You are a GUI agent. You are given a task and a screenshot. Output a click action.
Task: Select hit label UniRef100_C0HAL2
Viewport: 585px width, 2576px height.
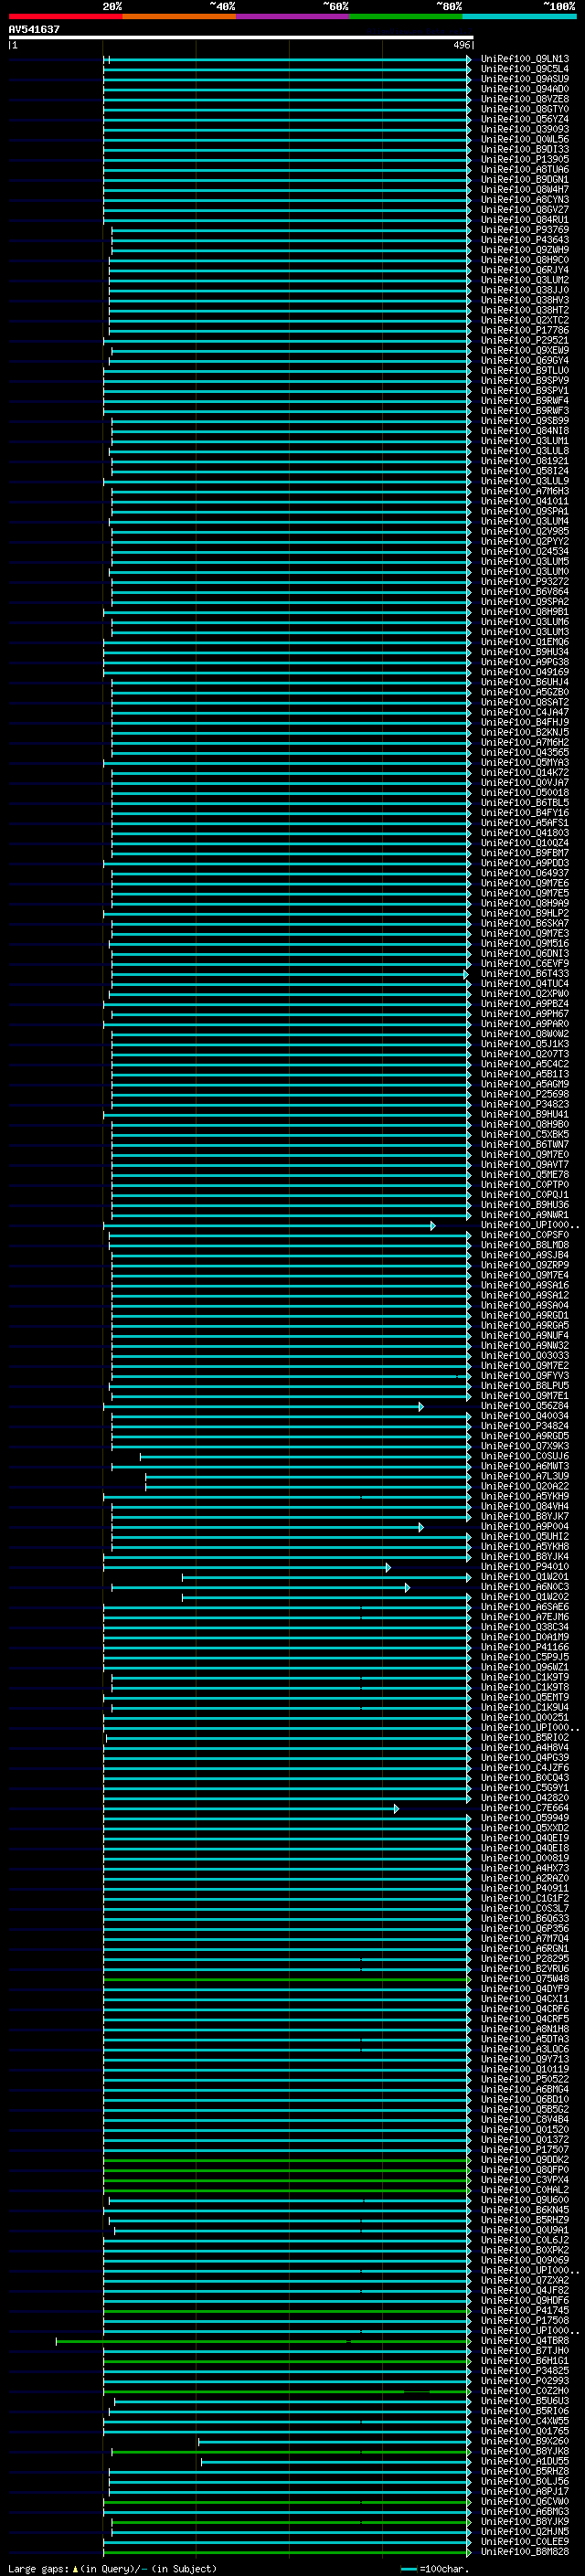(525, 2190)
